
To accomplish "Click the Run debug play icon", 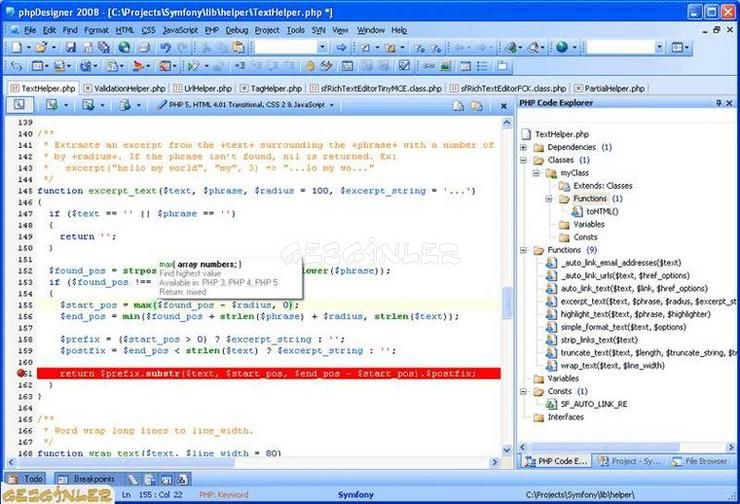I will coord(193,66).
